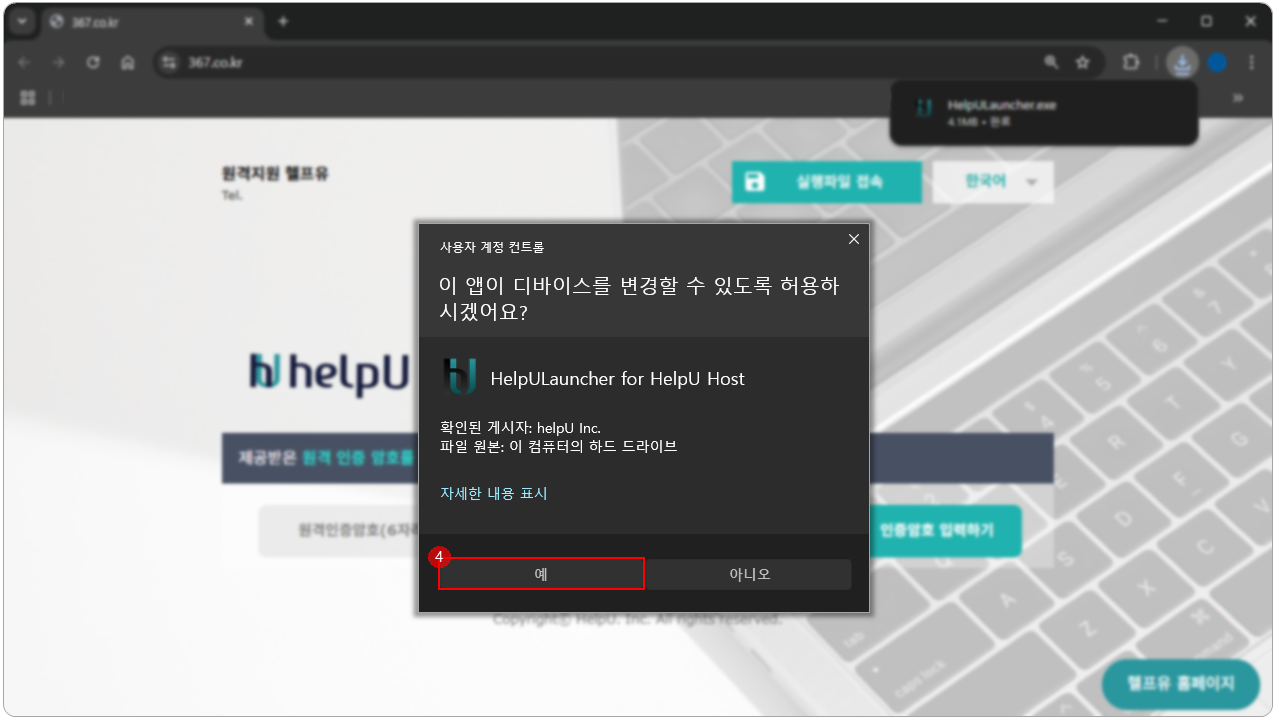1280x720 pixels.
Task: Open the browser profile avatar
Action: 1217,62
